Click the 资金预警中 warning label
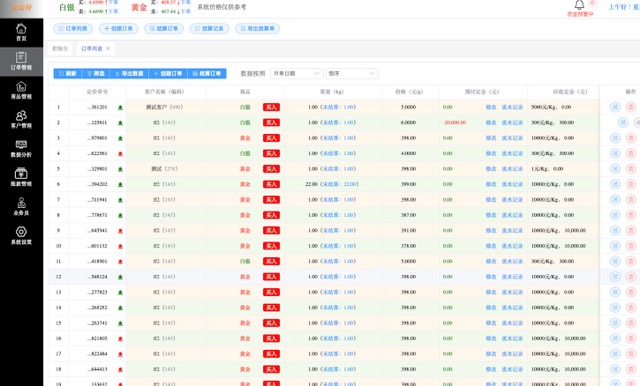640x386 pixels. pyautogui.click(x=580, y=14)
